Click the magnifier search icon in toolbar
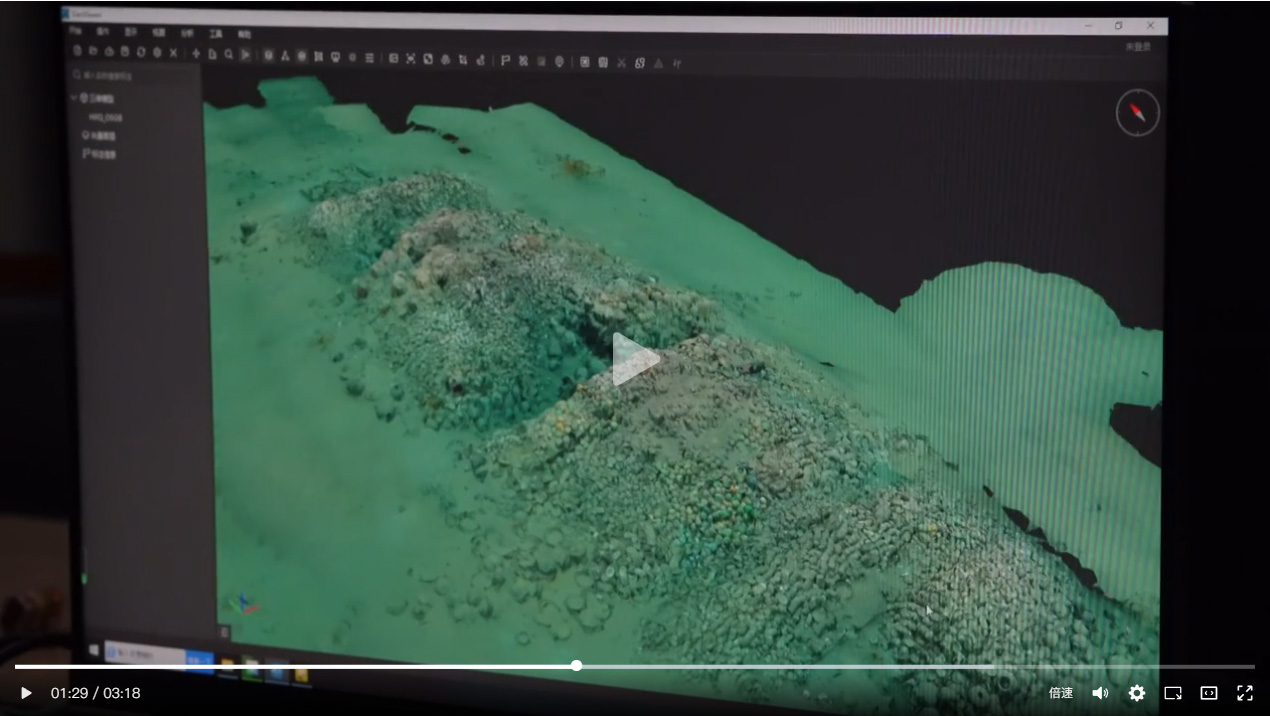 tap(229, 55)
